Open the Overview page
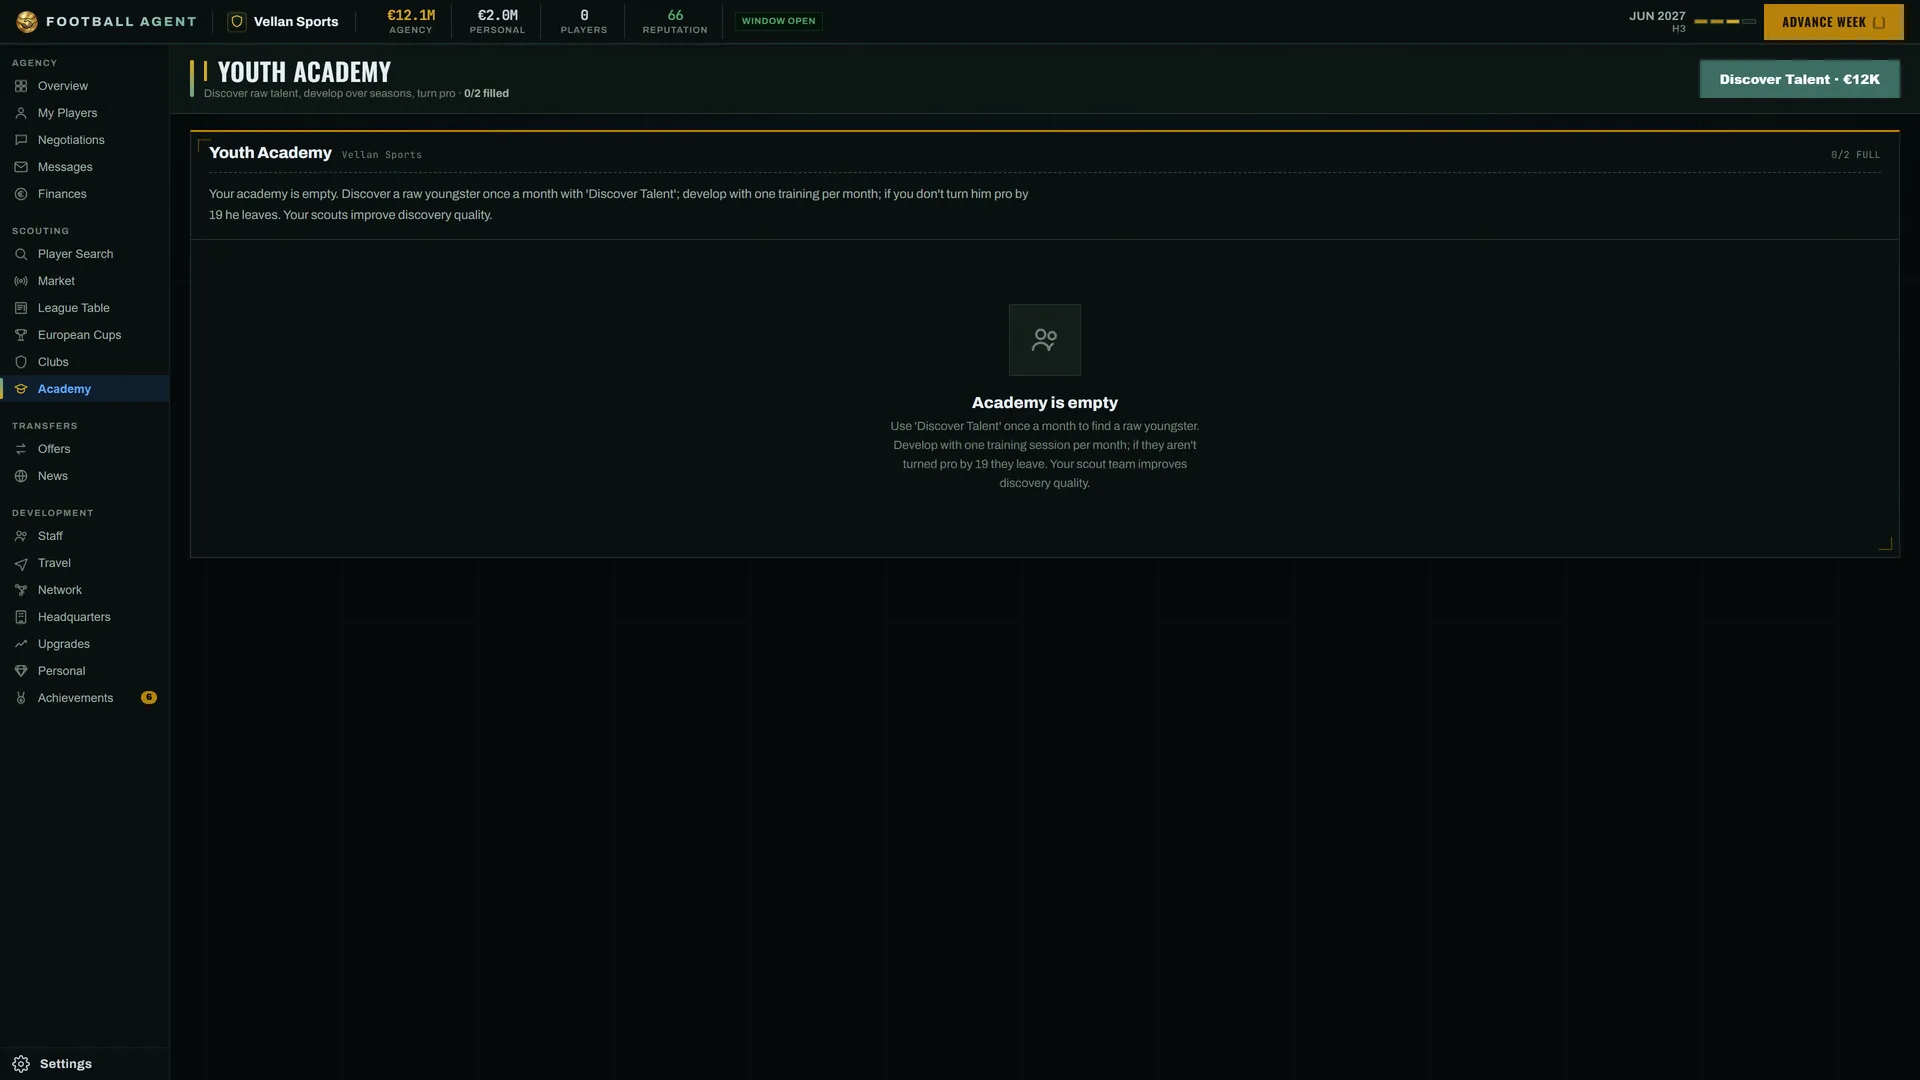 (x=85, y=86)
